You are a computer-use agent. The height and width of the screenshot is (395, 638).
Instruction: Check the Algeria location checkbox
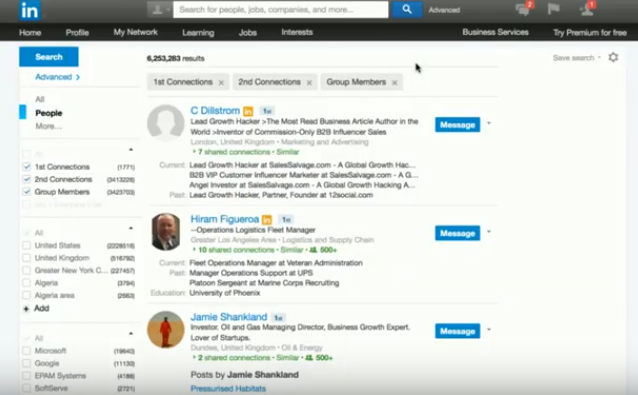point(26,283)
